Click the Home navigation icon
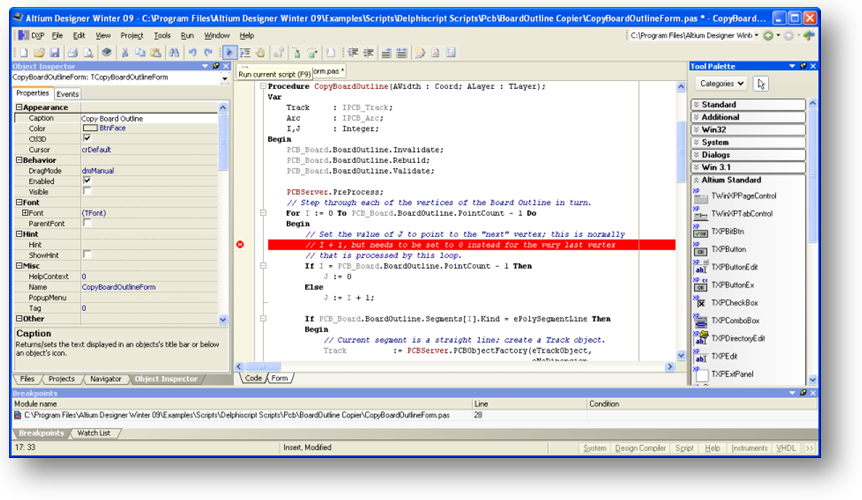 point(808,35)
